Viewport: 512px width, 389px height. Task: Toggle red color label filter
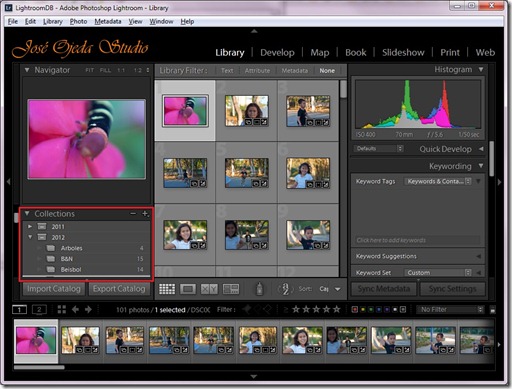tap(355, 310)
